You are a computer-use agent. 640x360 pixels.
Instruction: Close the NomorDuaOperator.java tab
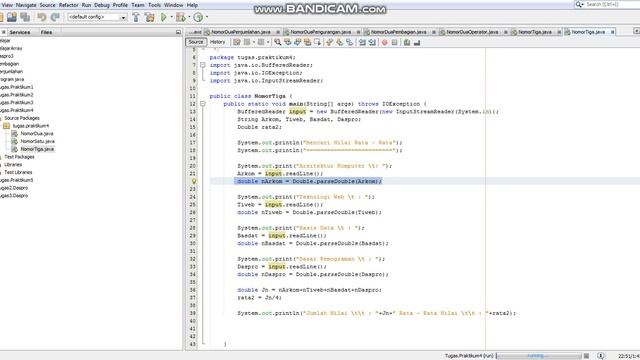click(x=505, y=32)
